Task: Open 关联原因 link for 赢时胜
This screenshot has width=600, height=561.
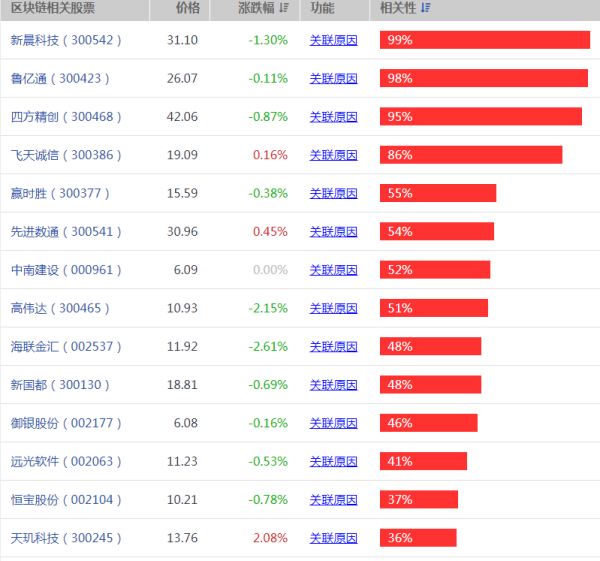Action: tap(333, 193)
